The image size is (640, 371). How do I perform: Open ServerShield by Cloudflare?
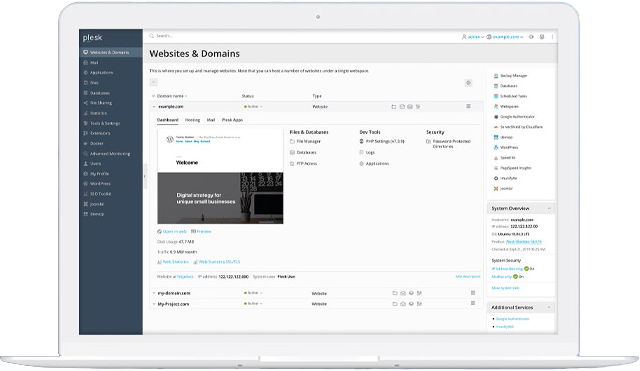[x=518, y=127]
